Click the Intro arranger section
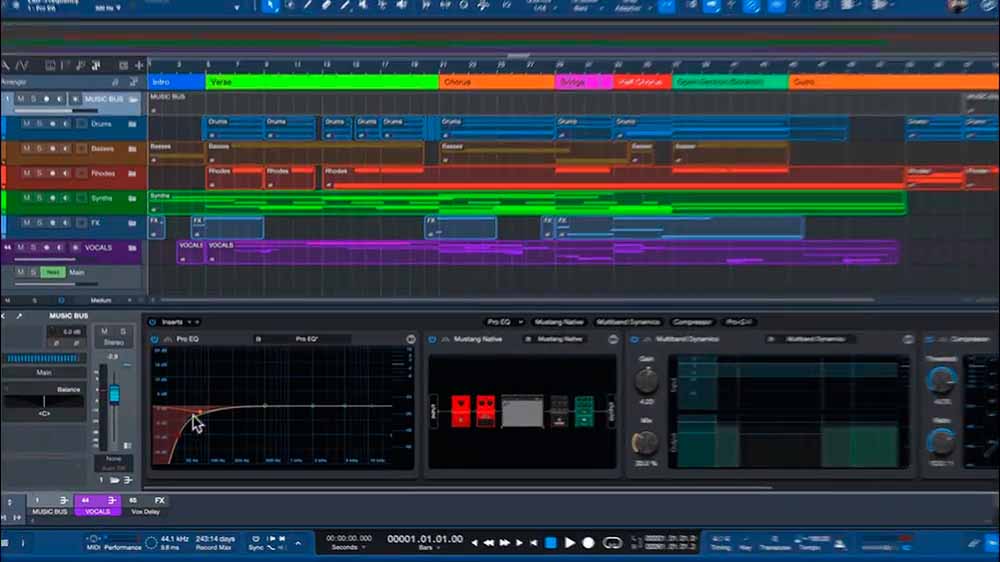This screenshot has height=562, width=1000. (177, 82)
